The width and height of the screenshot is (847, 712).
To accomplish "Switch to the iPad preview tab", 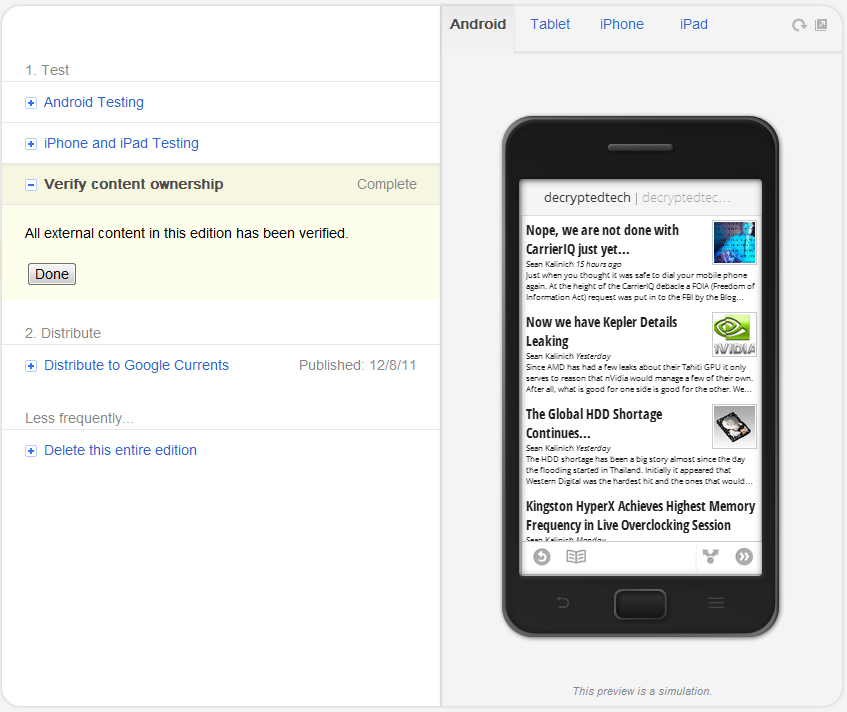I will [694, 24].
